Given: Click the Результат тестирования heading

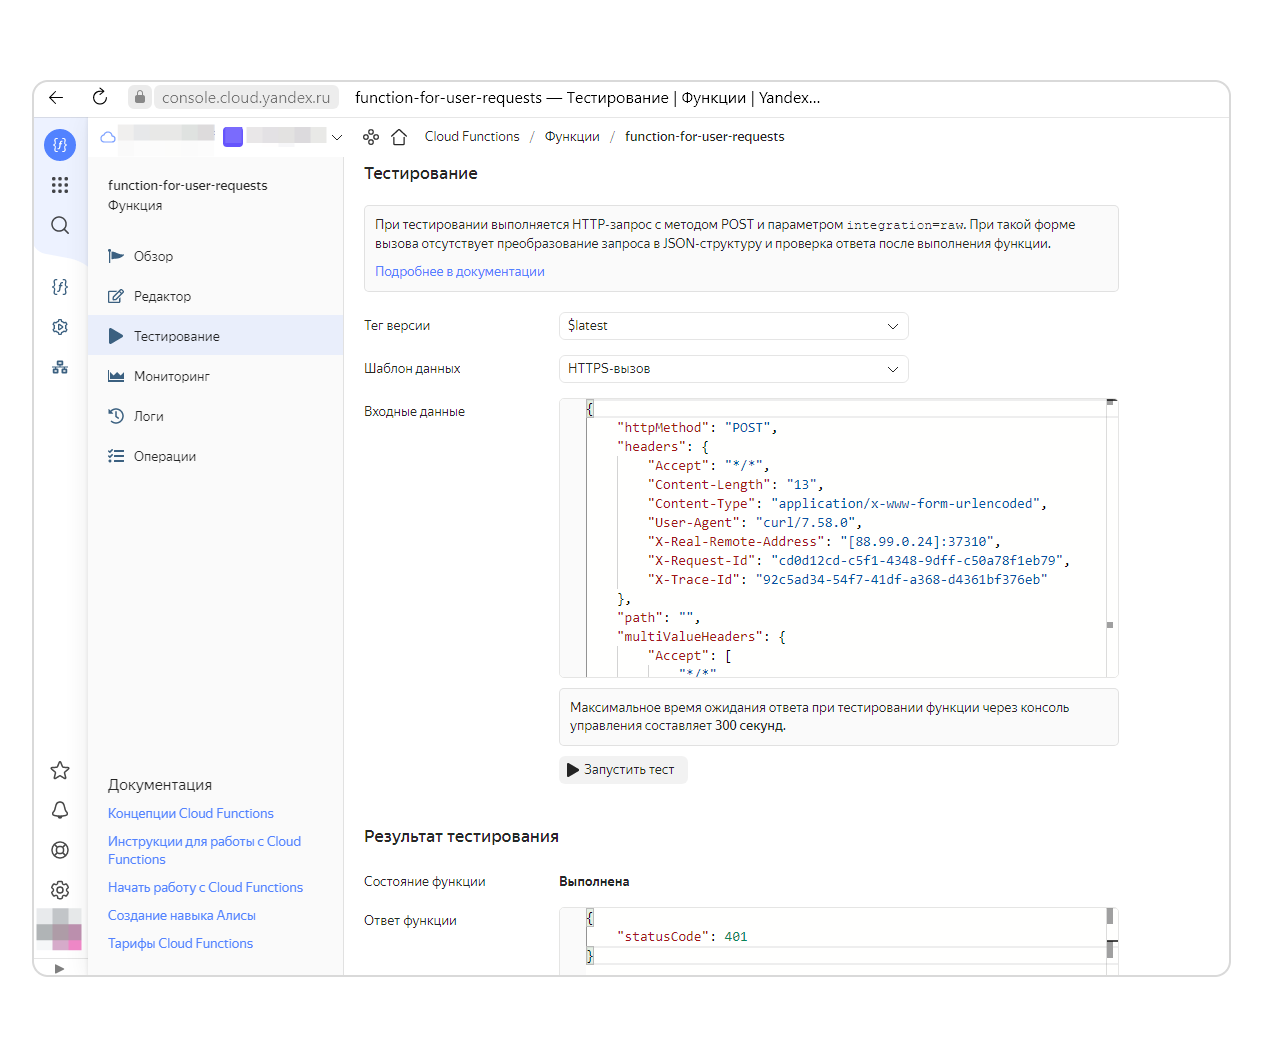Looking at the screenshot, I should (x=461, y=837).
